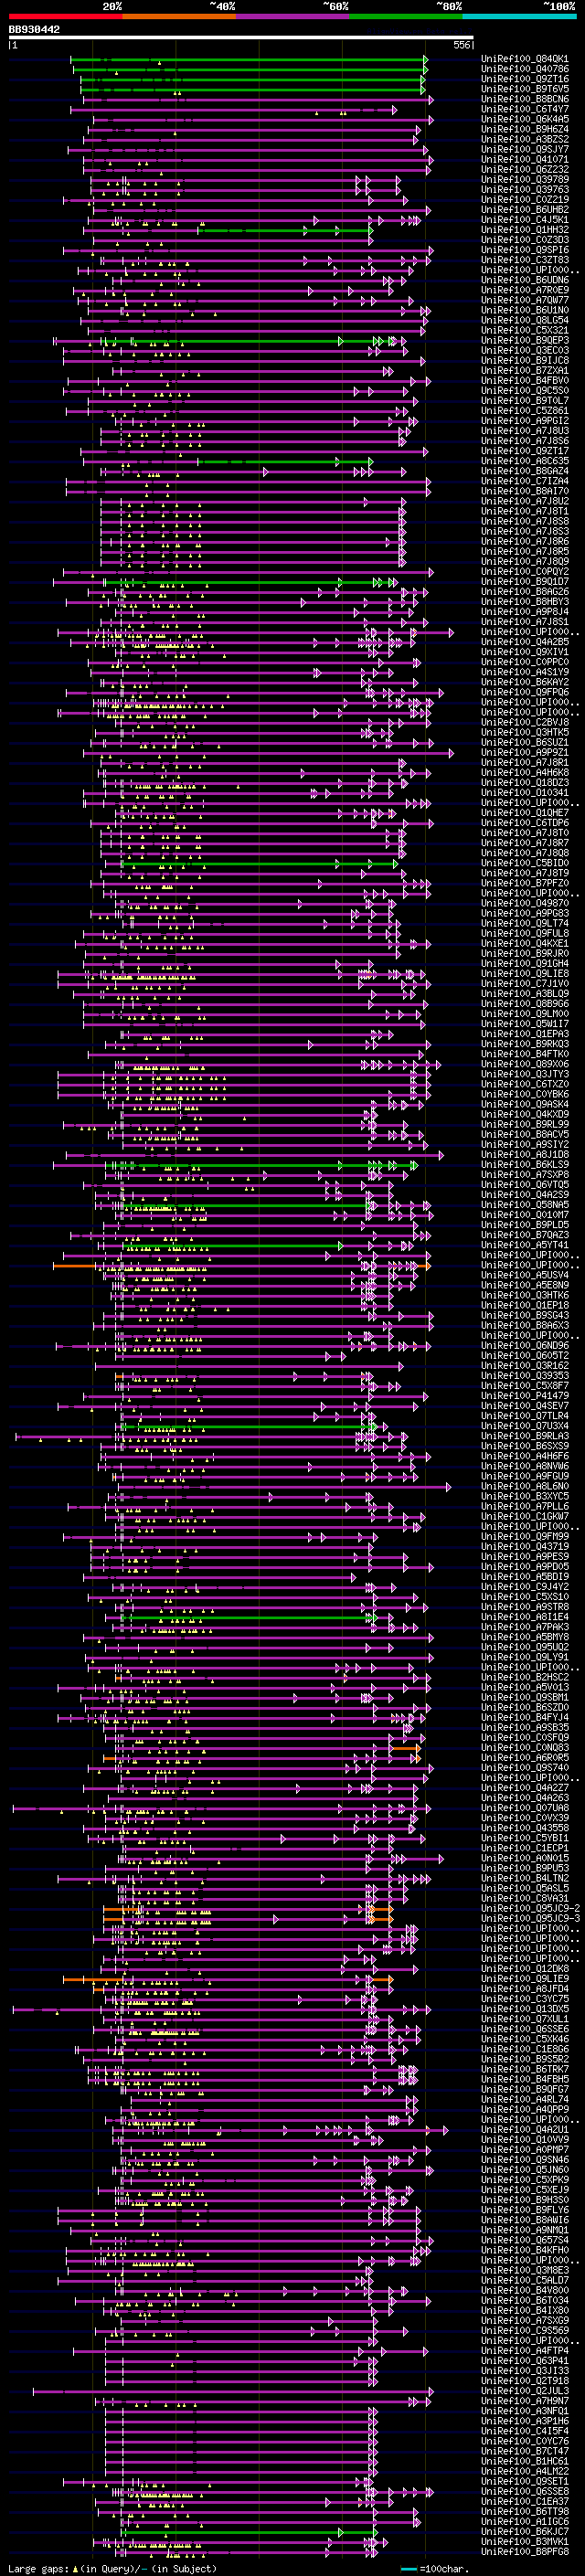The height and width of the screenshot is (2576, 585).
Task: Select the BB930442 query name
Action: [x=34, y=30]
